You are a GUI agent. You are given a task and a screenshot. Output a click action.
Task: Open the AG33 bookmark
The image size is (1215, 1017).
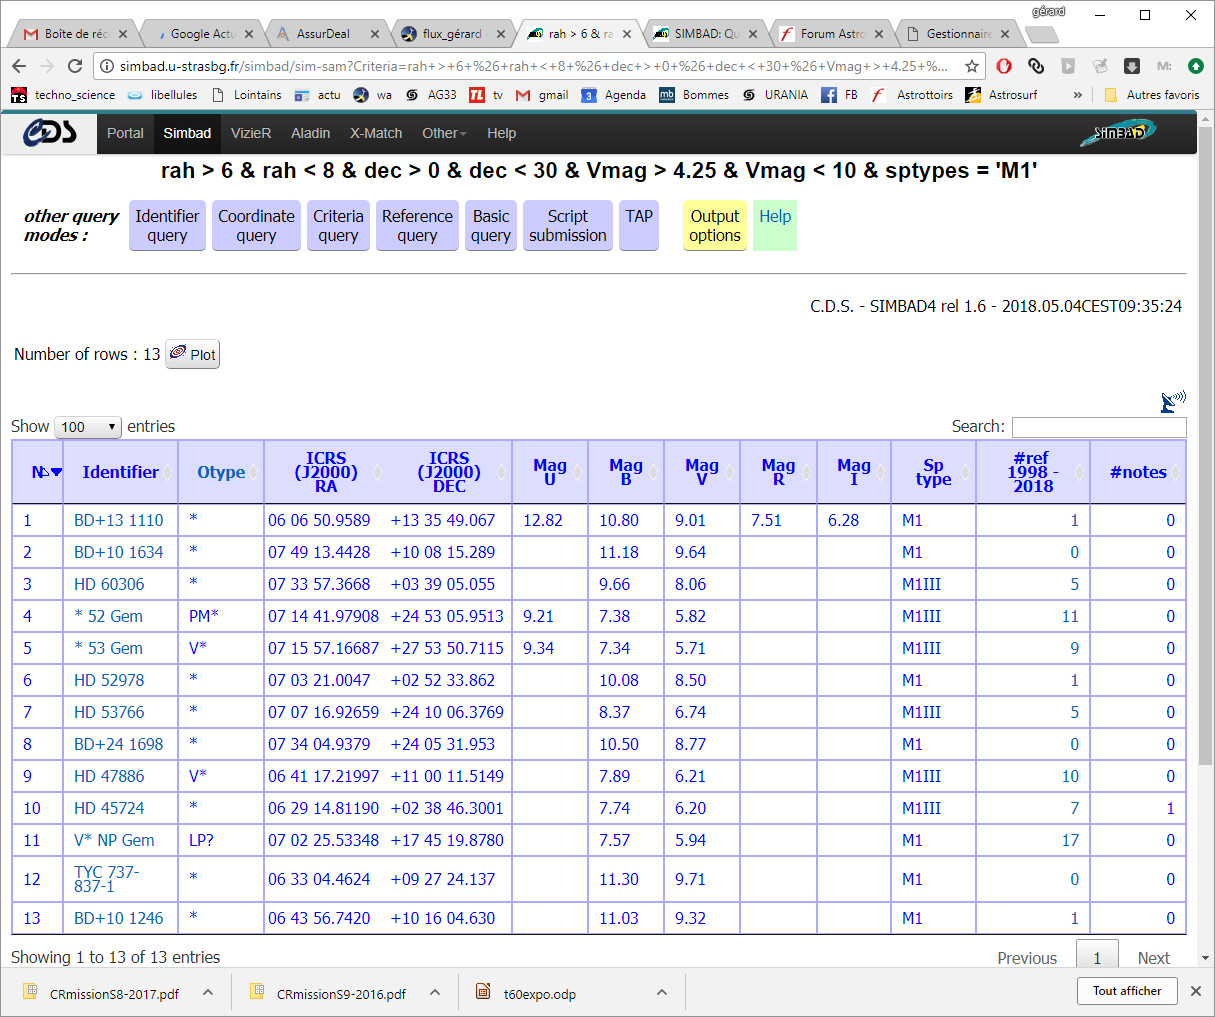(431, 95)
